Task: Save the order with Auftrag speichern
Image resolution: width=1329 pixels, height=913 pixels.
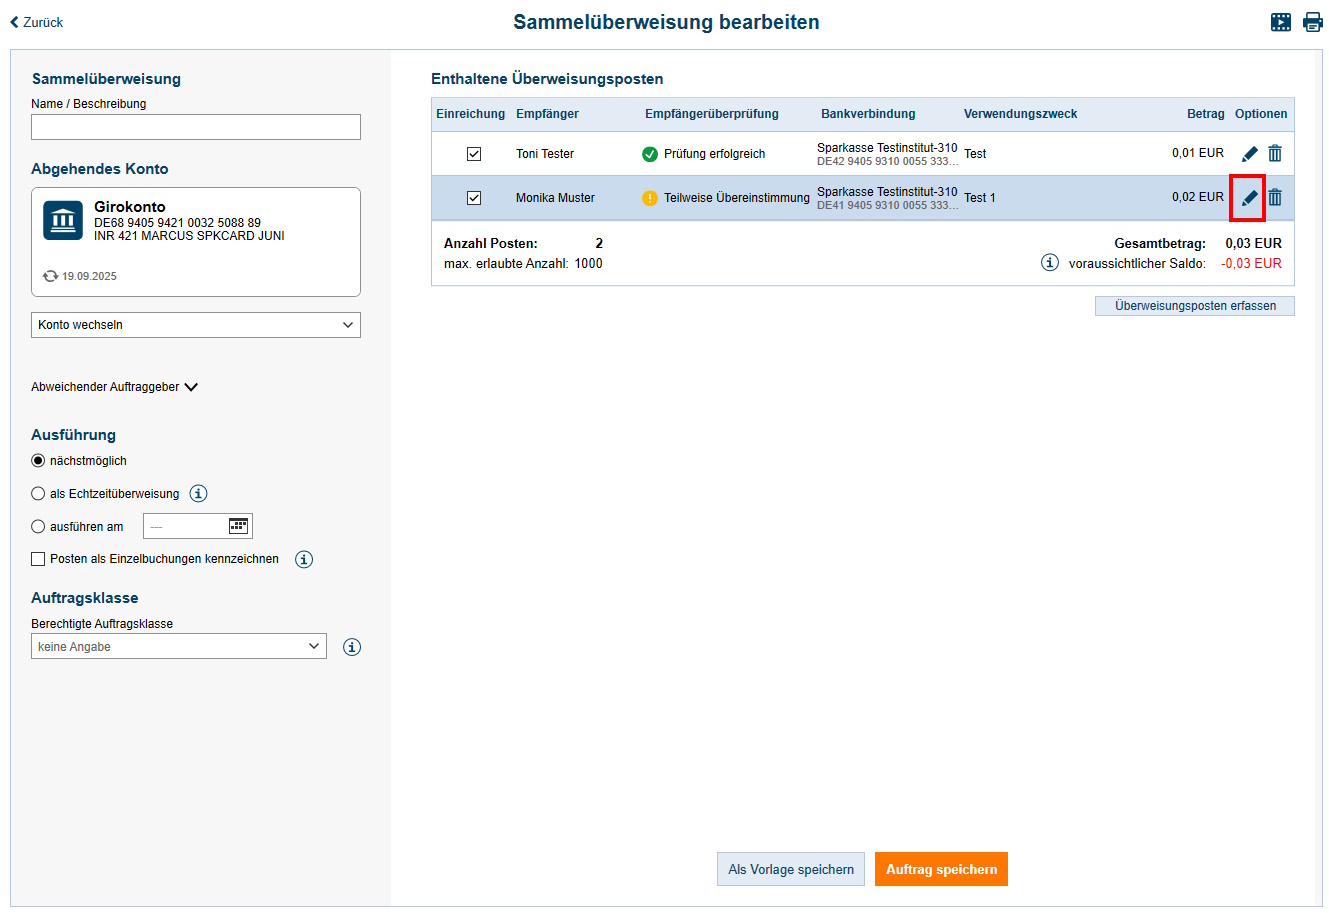Action: [940, 868]
